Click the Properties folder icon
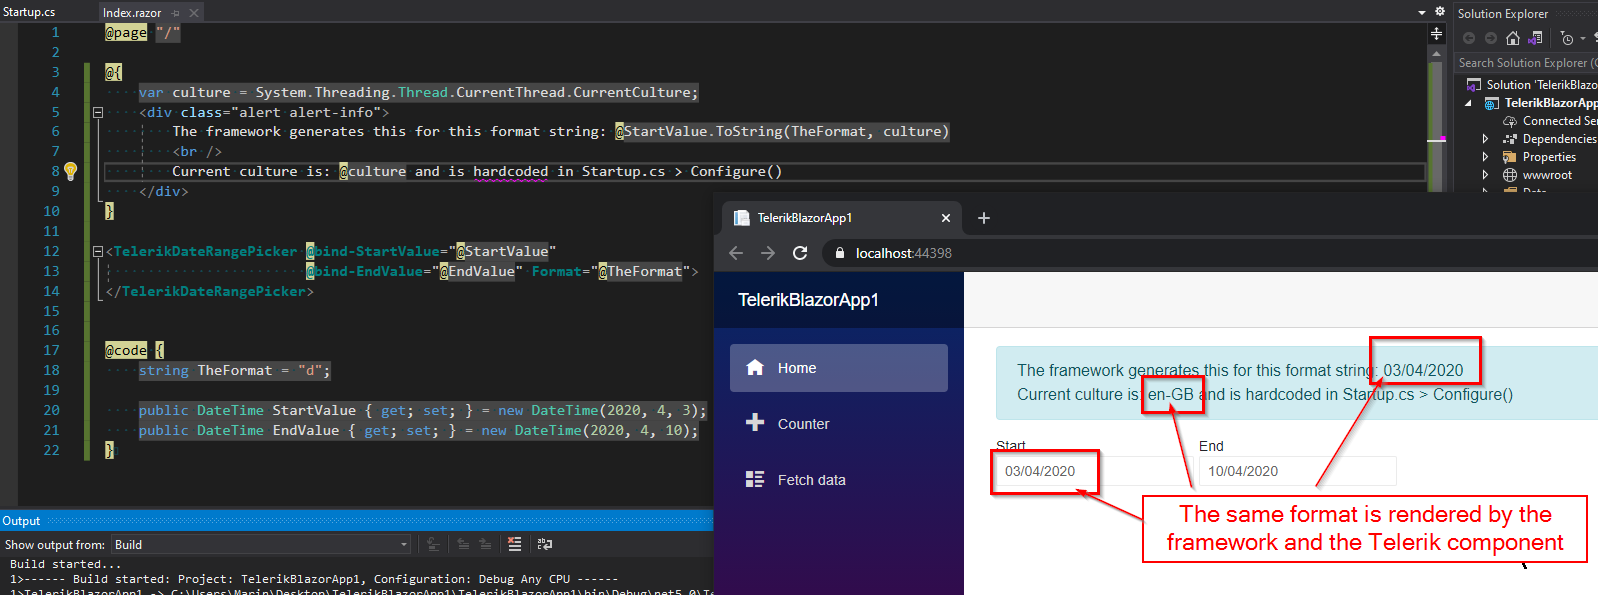1598x595 pixels. [x=1510, y=157]
